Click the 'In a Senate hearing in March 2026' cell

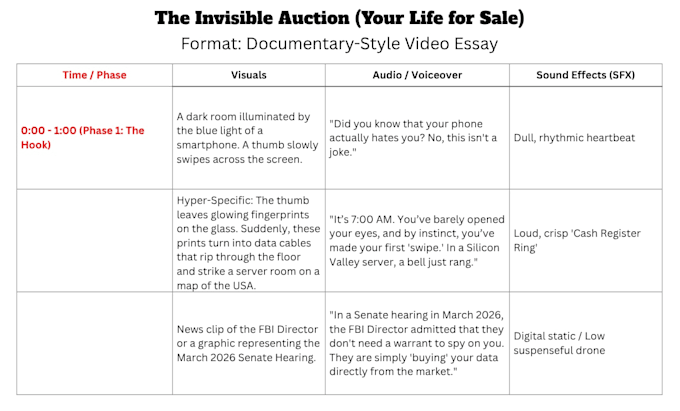[x=417, y=343]
